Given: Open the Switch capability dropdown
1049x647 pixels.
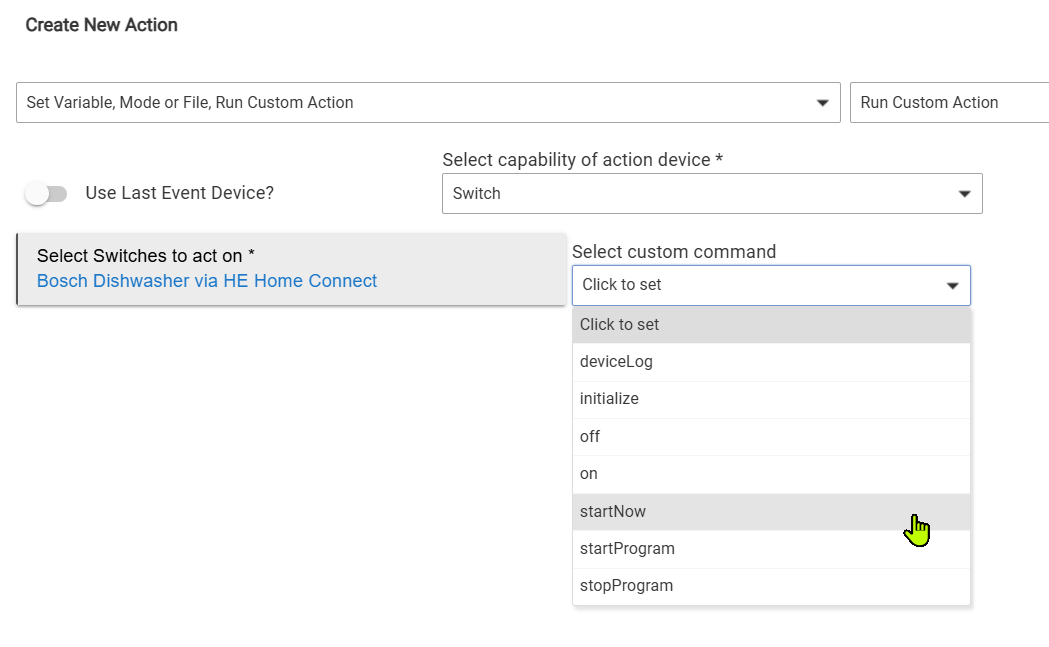Looking at the screenshot, I should point(700,194).
